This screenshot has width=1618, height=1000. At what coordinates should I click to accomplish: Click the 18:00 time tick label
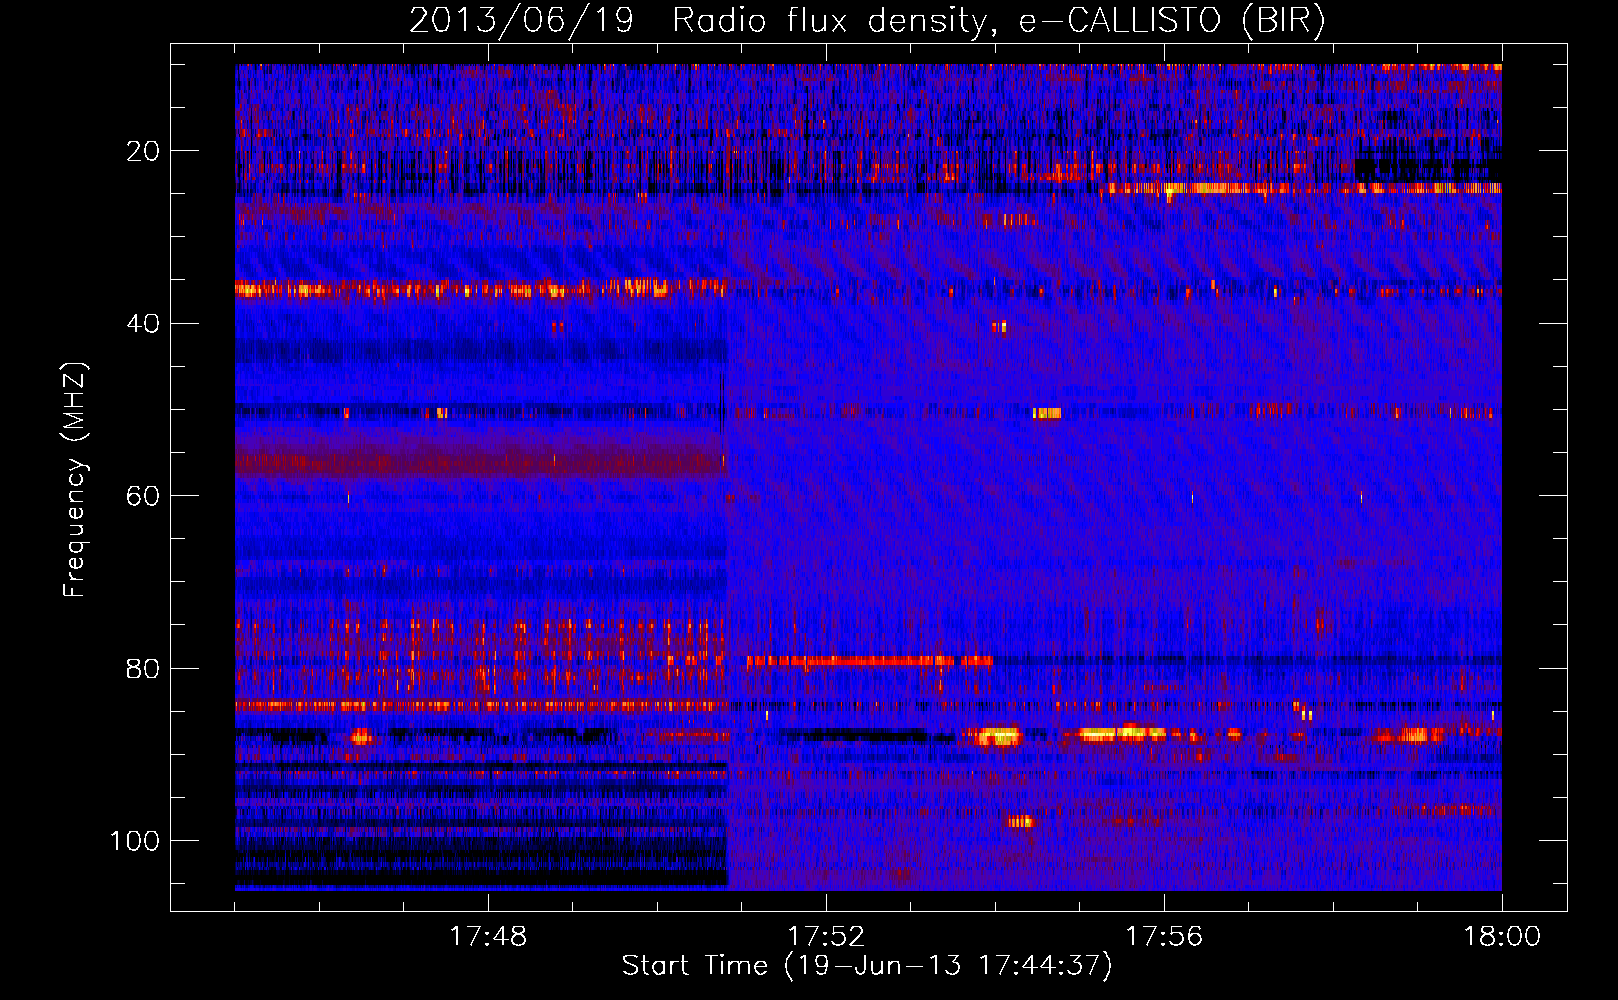1502,937
